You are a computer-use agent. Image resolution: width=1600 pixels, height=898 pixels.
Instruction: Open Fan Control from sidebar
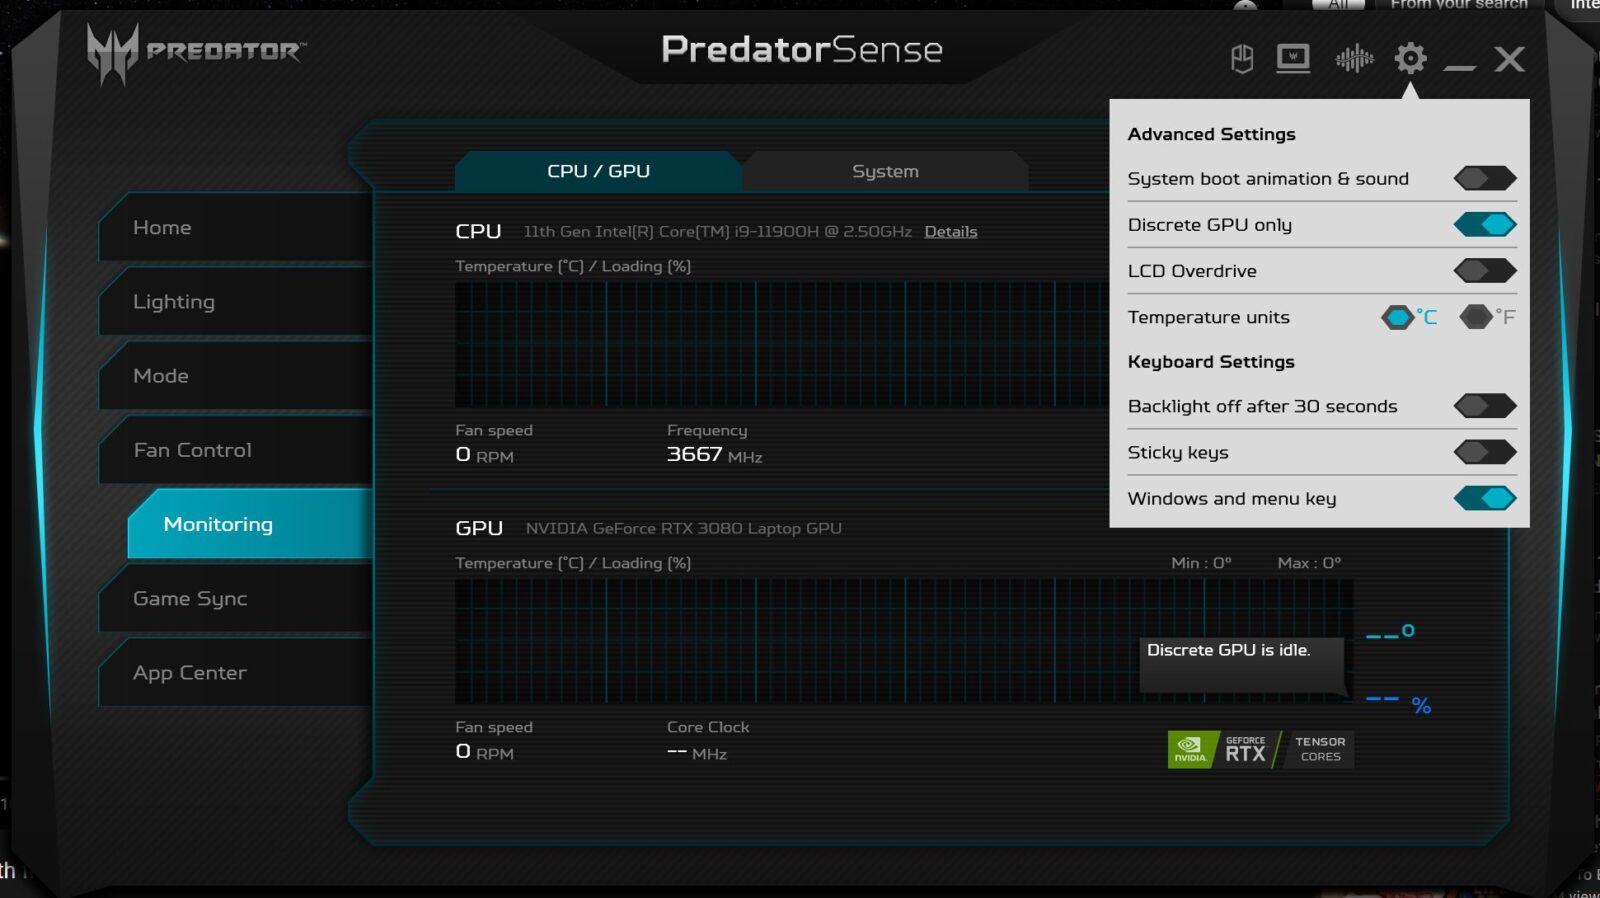pos(193,450)
